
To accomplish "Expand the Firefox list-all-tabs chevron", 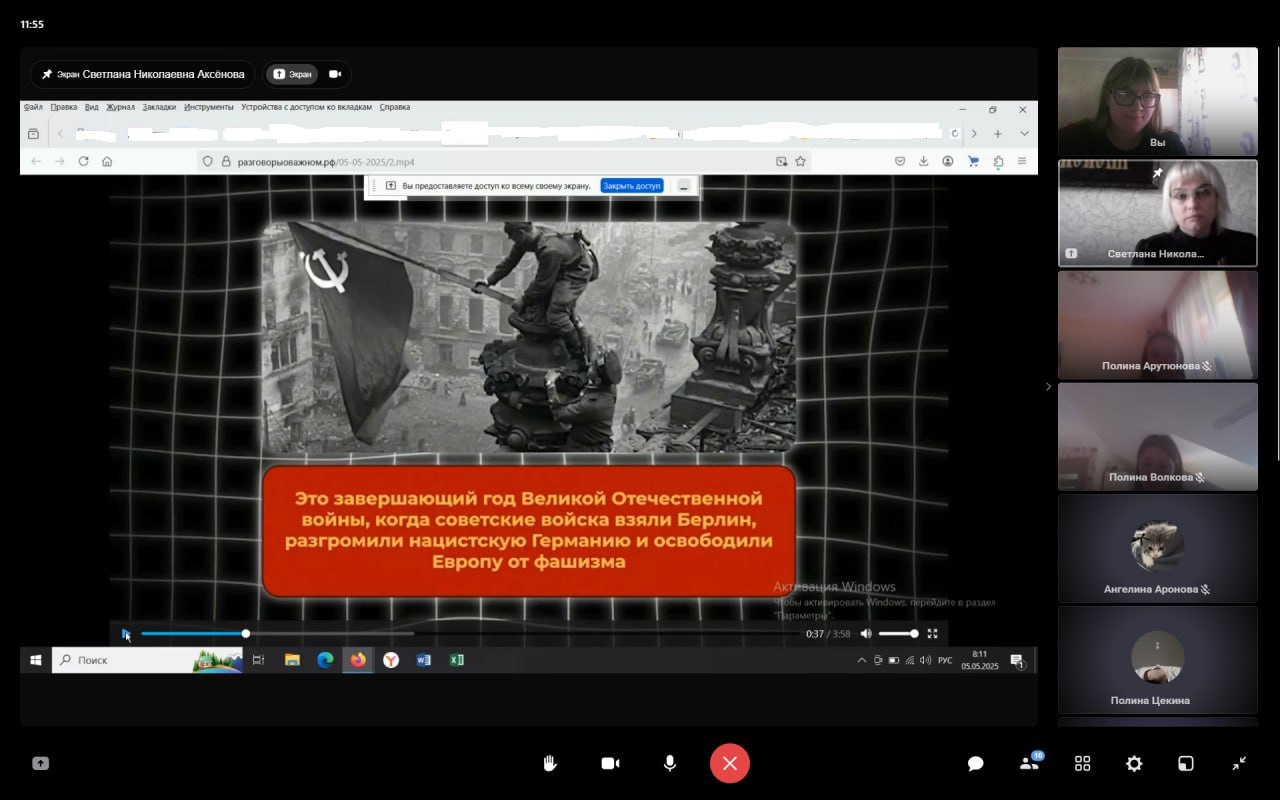I will 1024,134.
